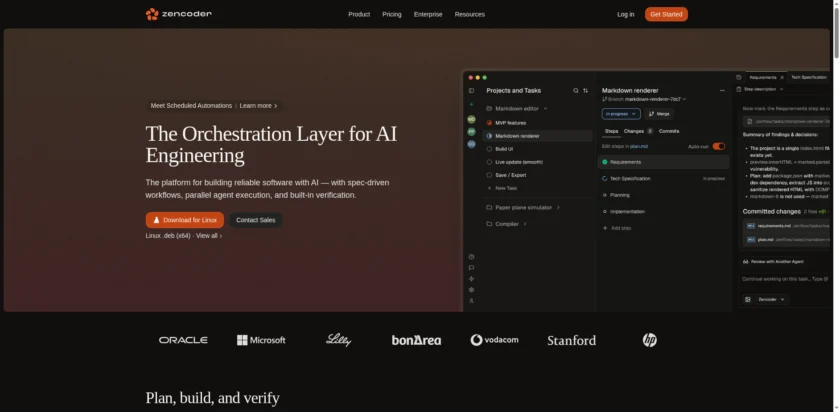Click the search icon in Projects and Tasks
This screenshot has width=840, height=412.
click(x=576, y=91)
